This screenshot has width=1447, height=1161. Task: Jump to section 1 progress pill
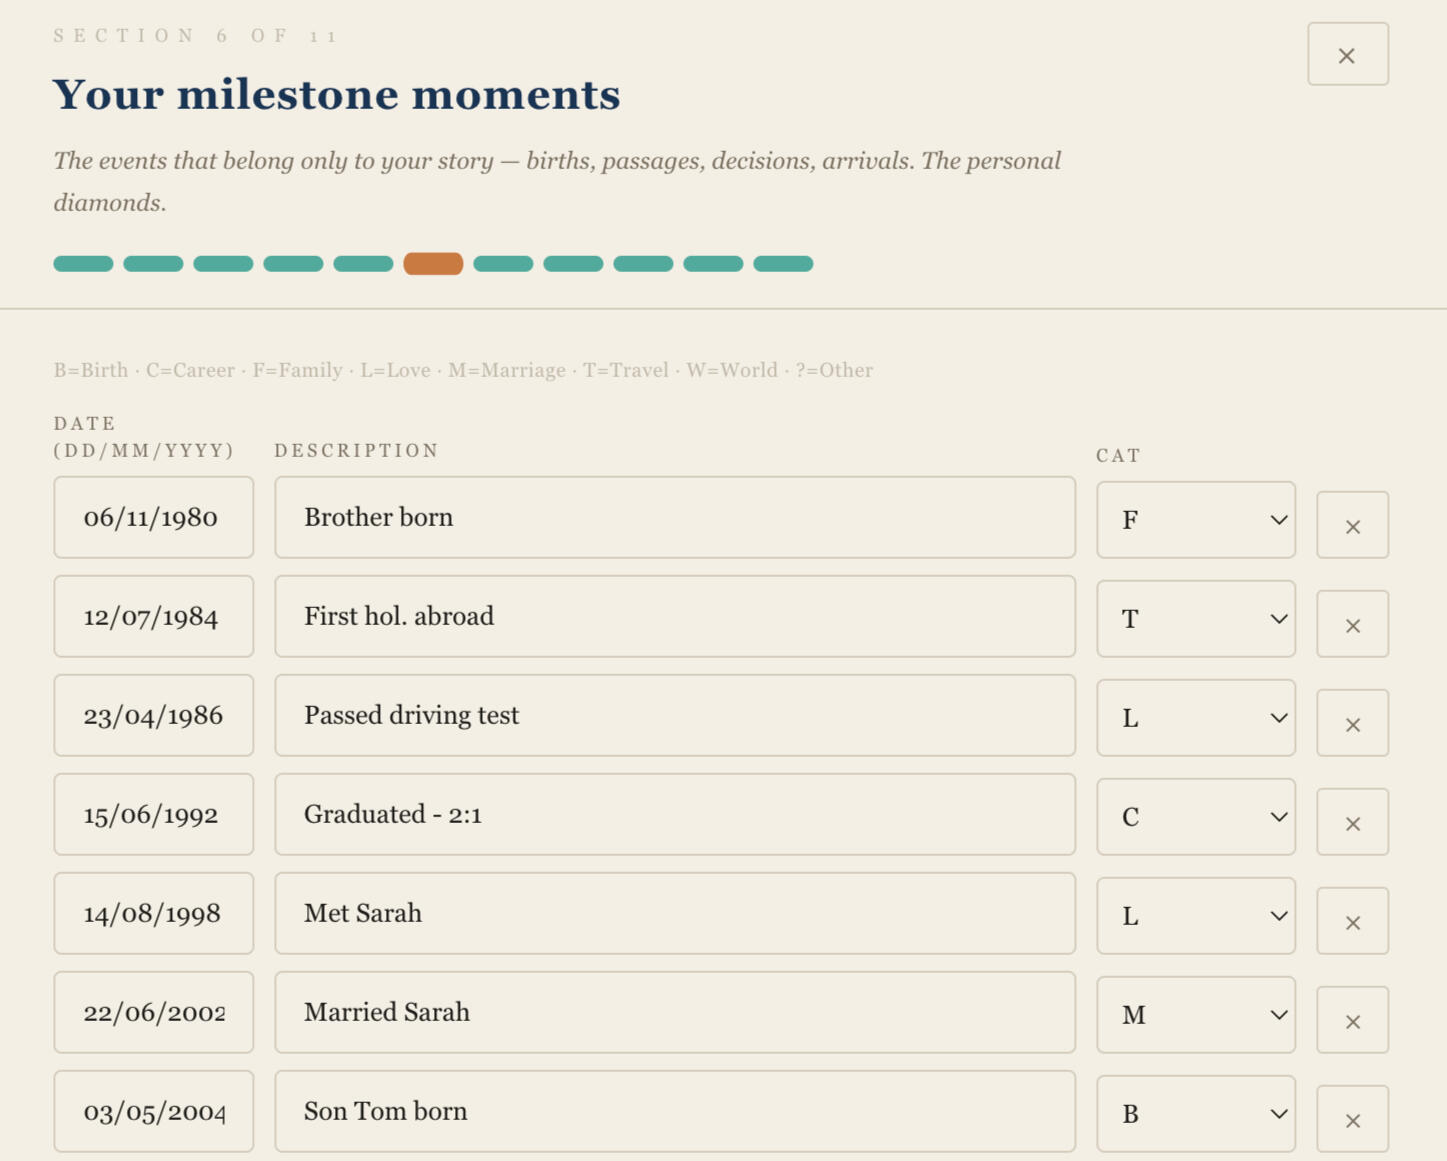coord(83,264)
